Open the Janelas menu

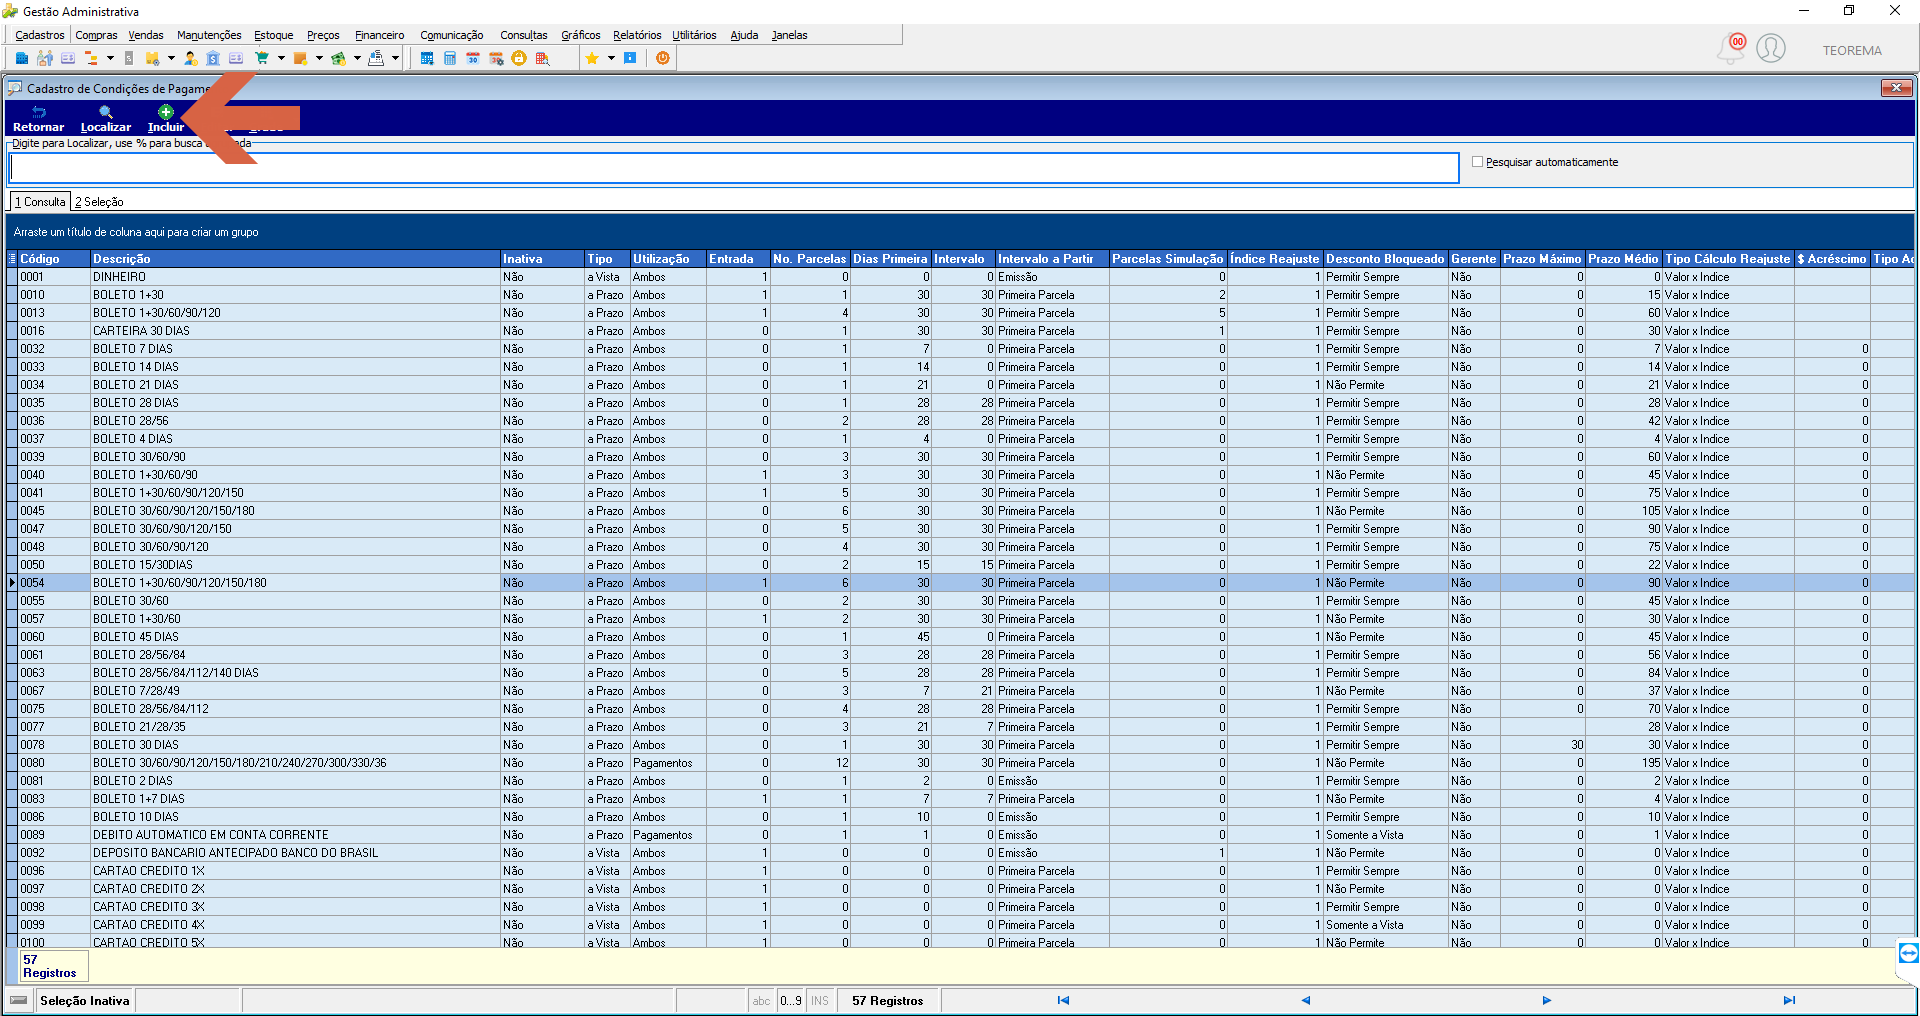point(789,35)
